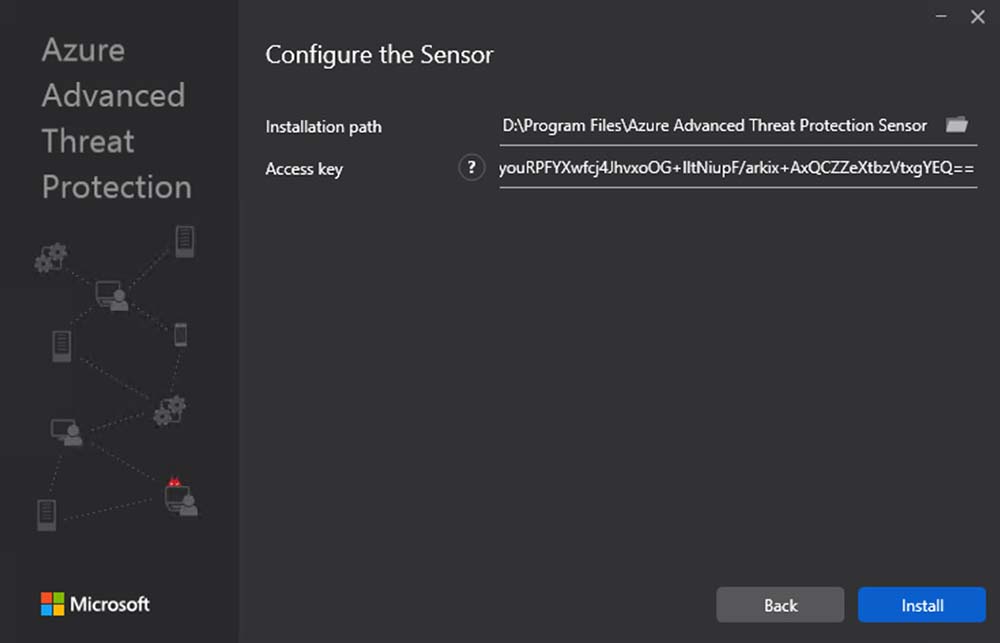Click the Azure Advanced Threat Protection title

[116, 118]
